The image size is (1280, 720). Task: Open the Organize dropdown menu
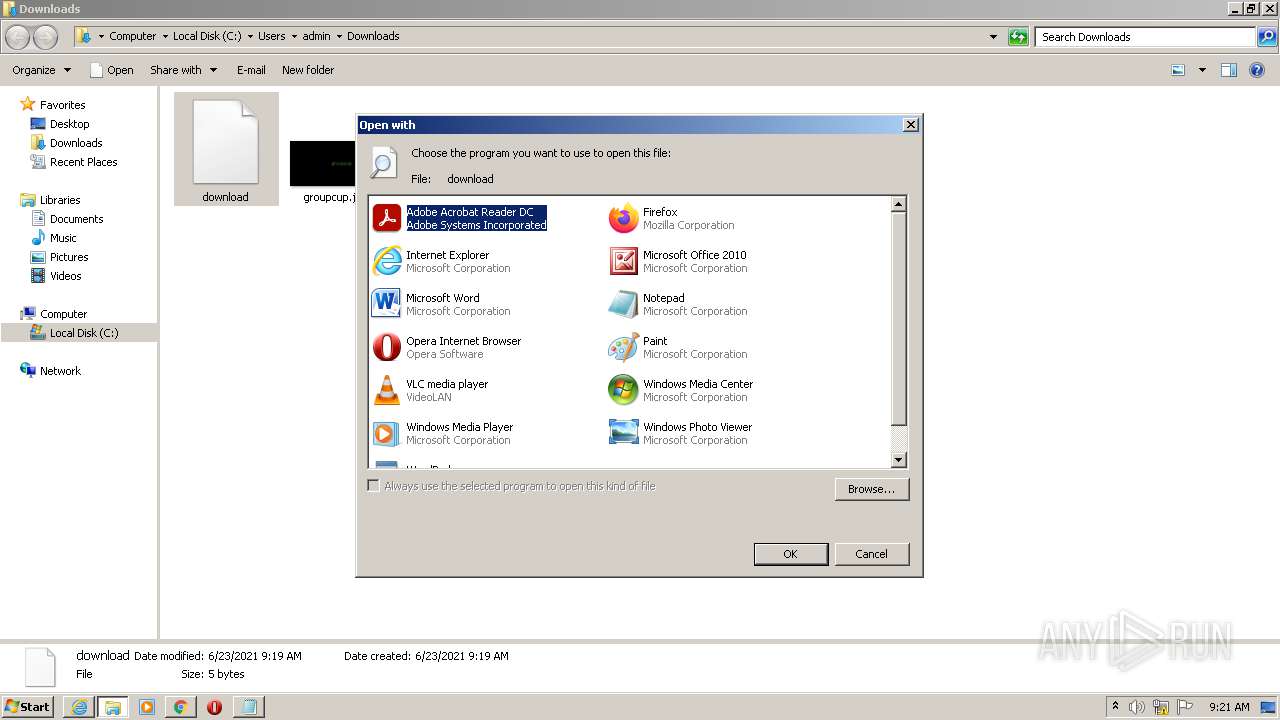click(42, 70)
